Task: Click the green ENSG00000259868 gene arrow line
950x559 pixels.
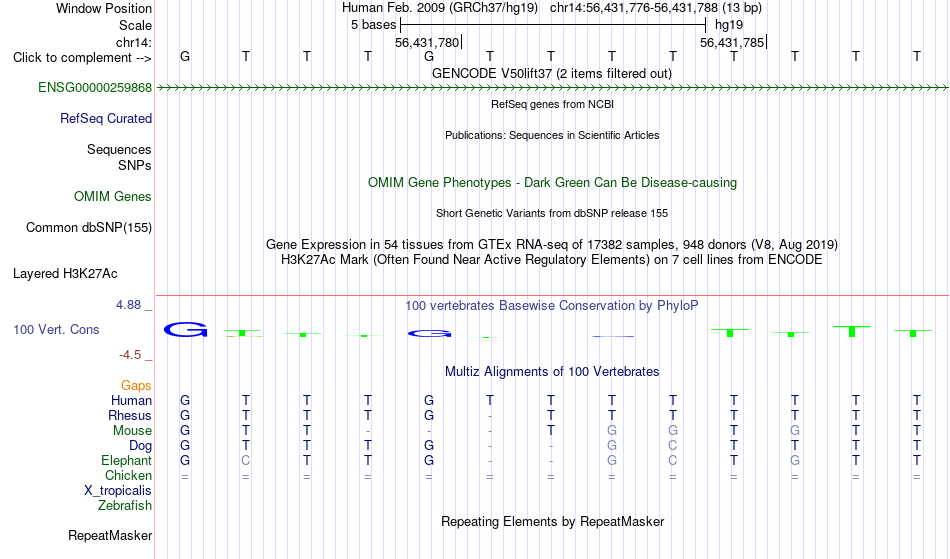Action: click(x=552, y=88)
